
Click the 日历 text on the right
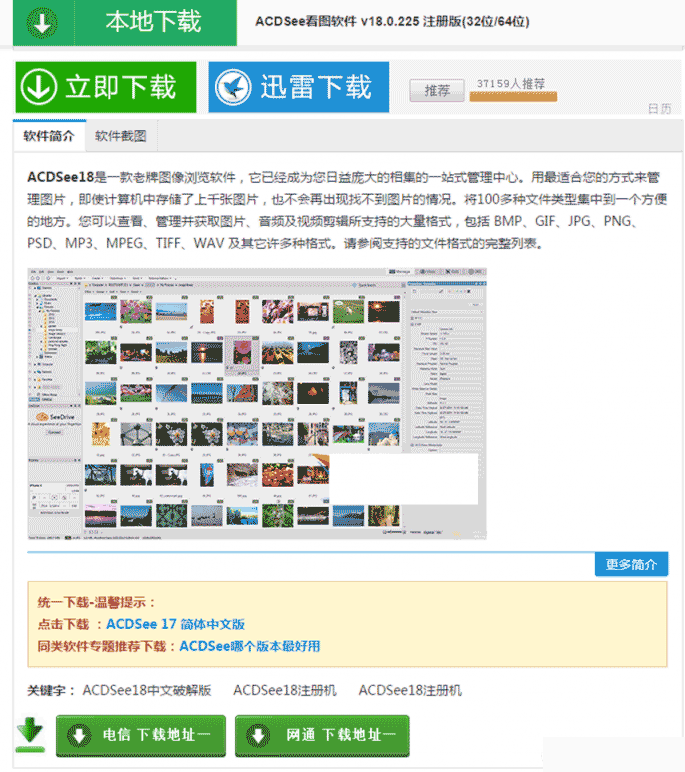pos(659,109)
